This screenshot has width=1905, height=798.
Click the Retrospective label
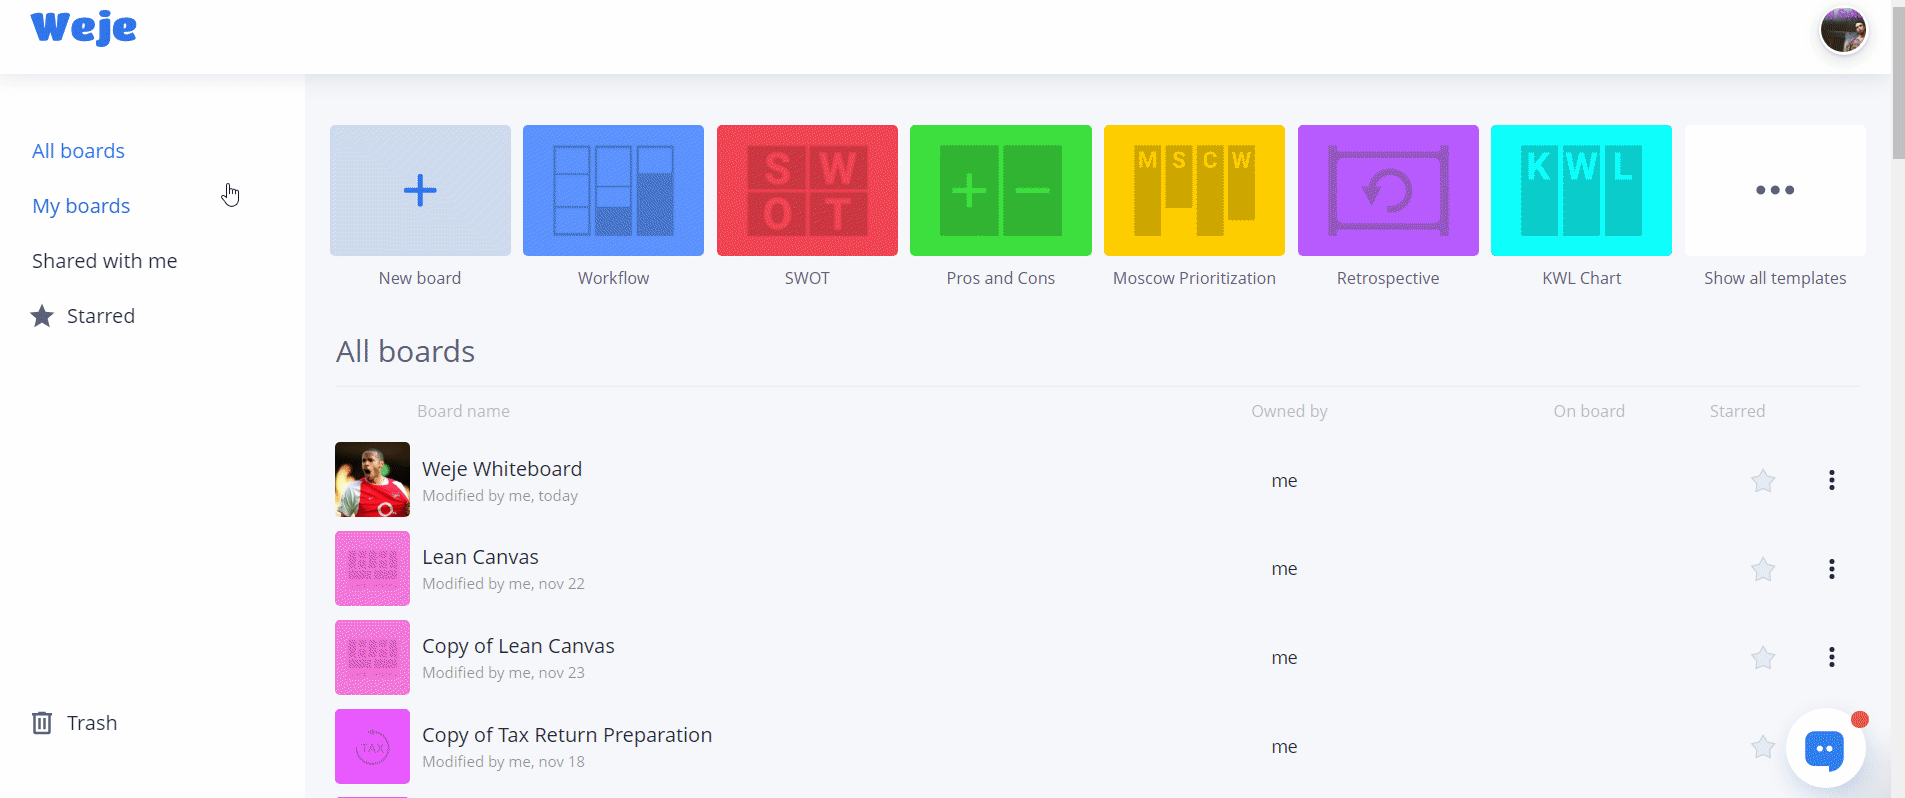[1388, 278]
